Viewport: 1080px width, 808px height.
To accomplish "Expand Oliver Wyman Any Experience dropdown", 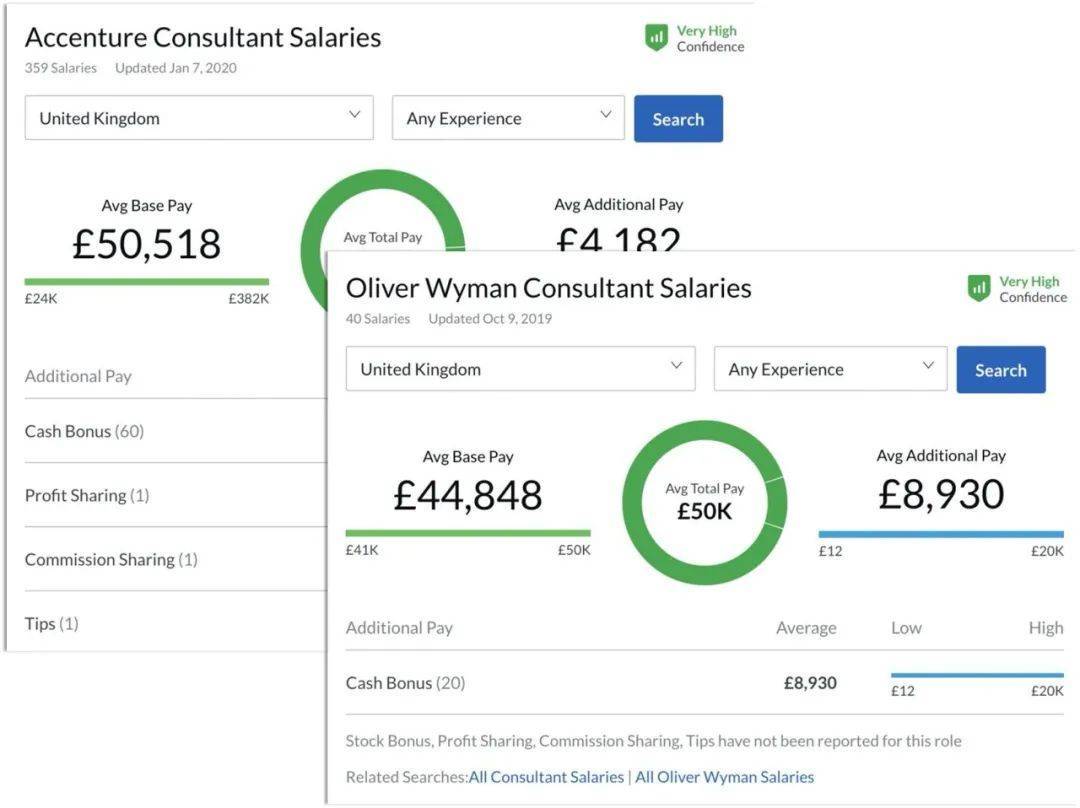I will 830,369.
